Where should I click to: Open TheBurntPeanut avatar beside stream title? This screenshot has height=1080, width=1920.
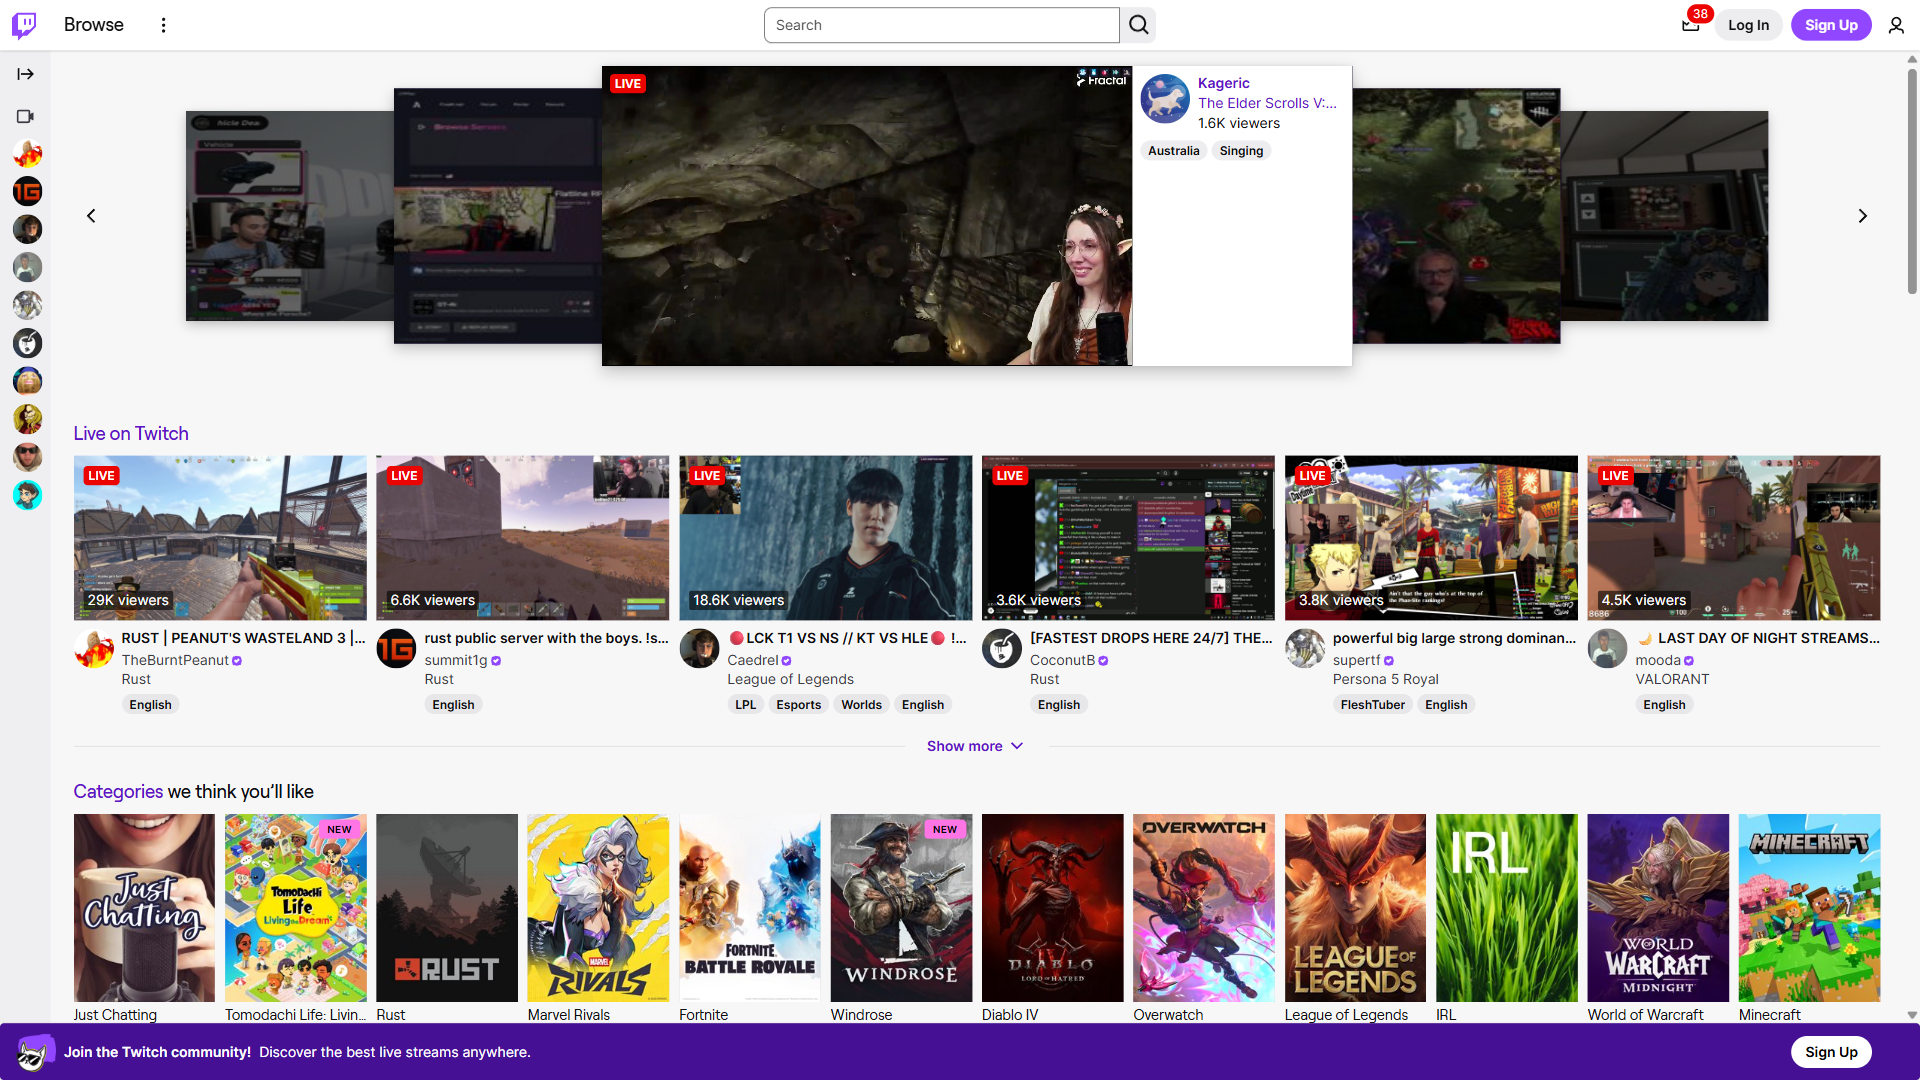[x=94, y=649]
